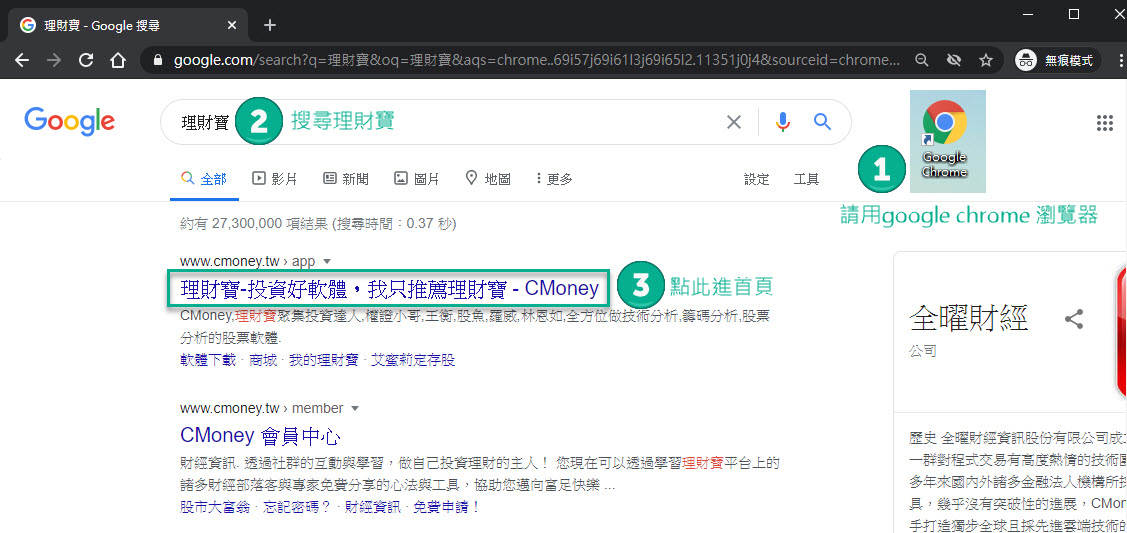This screenshot has height=533, width=1127.
Task: Share the 全曜財經 knowledge panel
Action: pyautogui.click(x=1074, y=319)
